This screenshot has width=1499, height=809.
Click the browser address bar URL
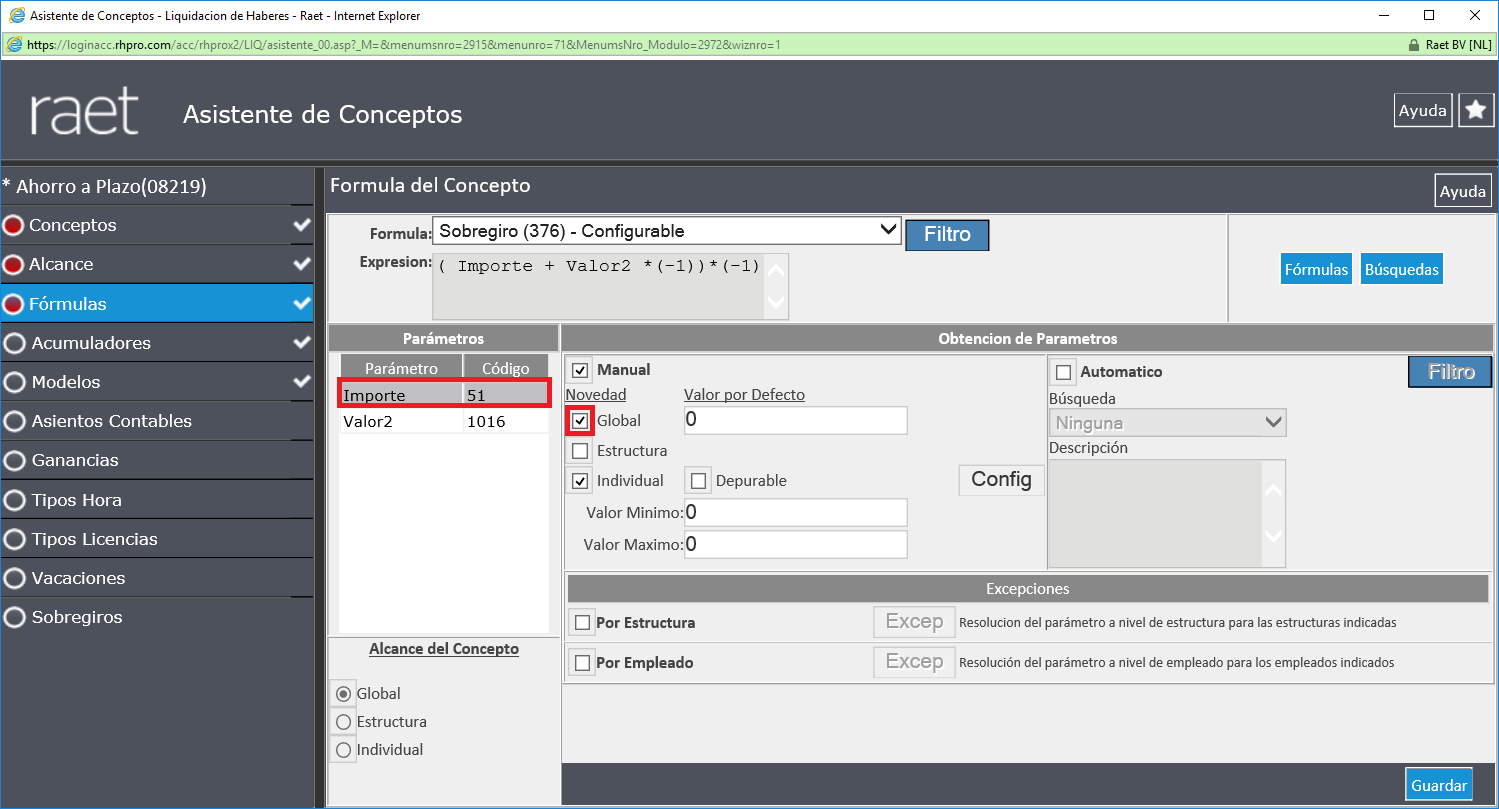(404, 45)
